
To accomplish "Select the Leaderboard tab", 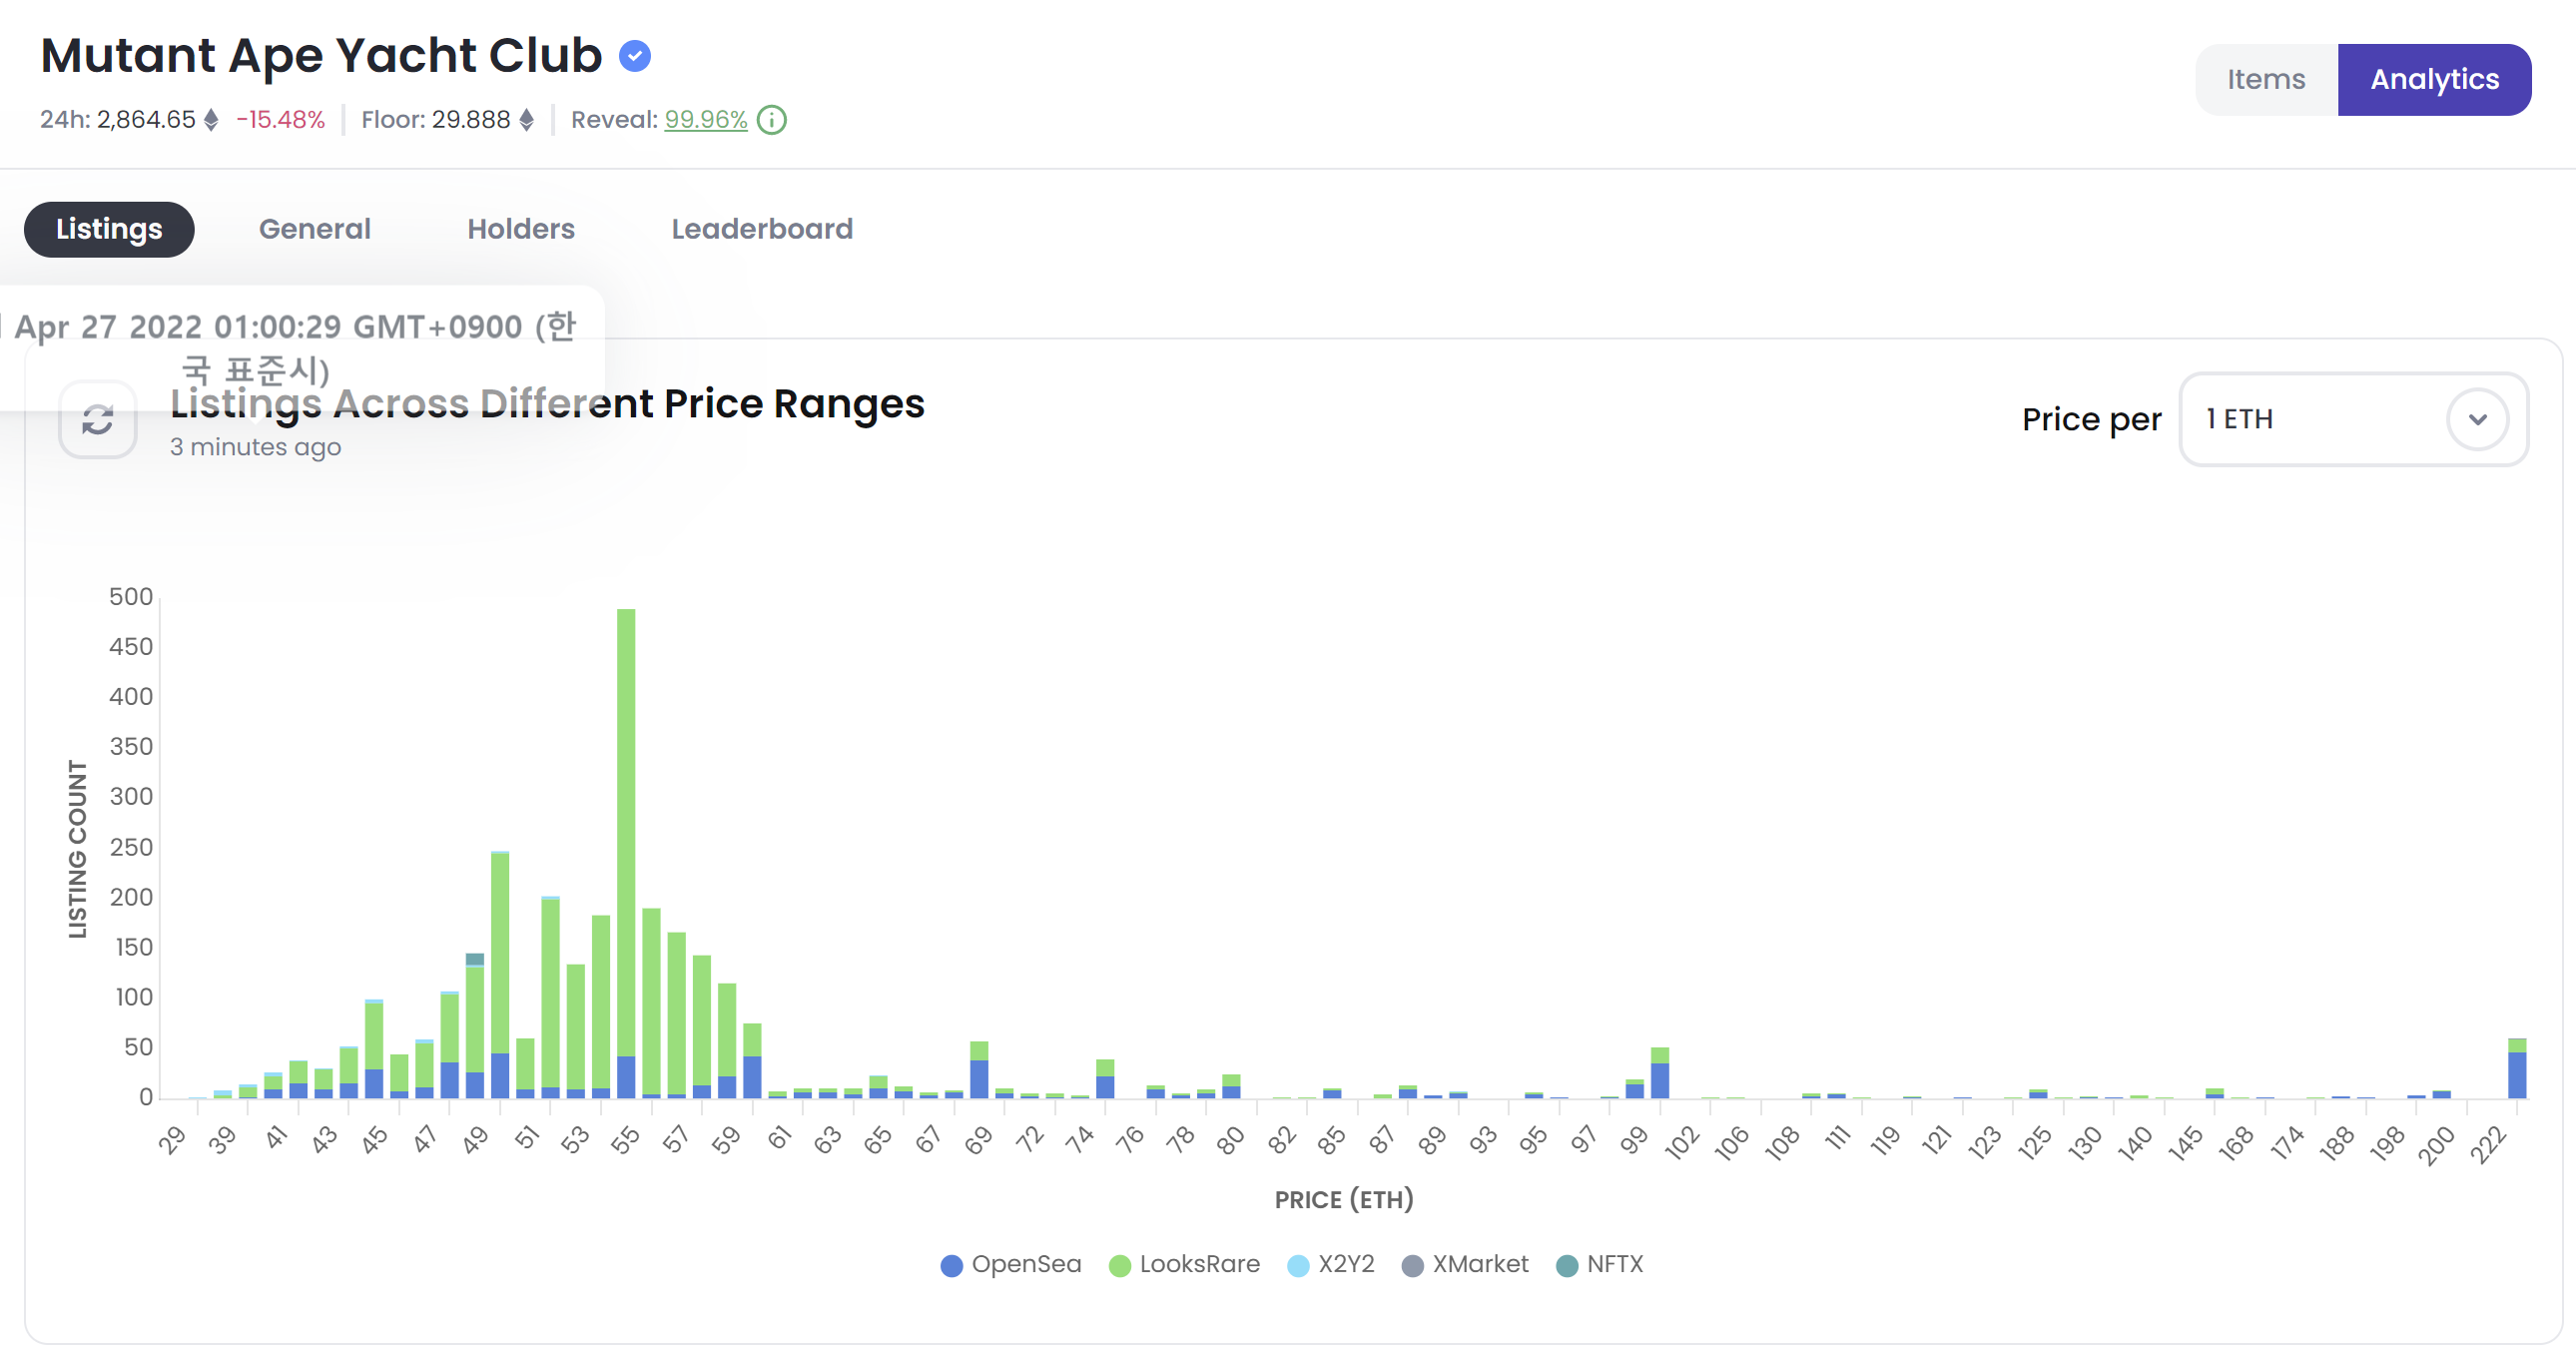I will 761,229.
